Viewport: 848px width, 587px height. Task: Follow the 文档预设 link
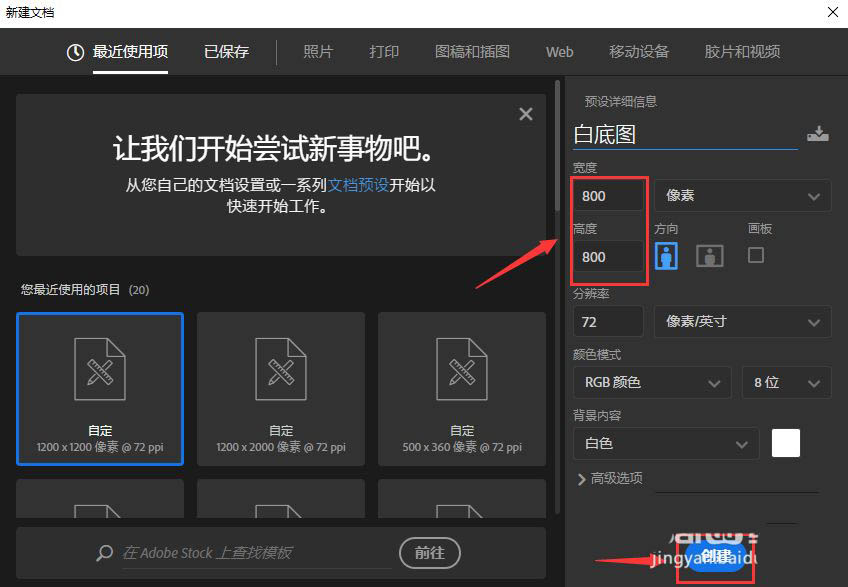[358, 185]
